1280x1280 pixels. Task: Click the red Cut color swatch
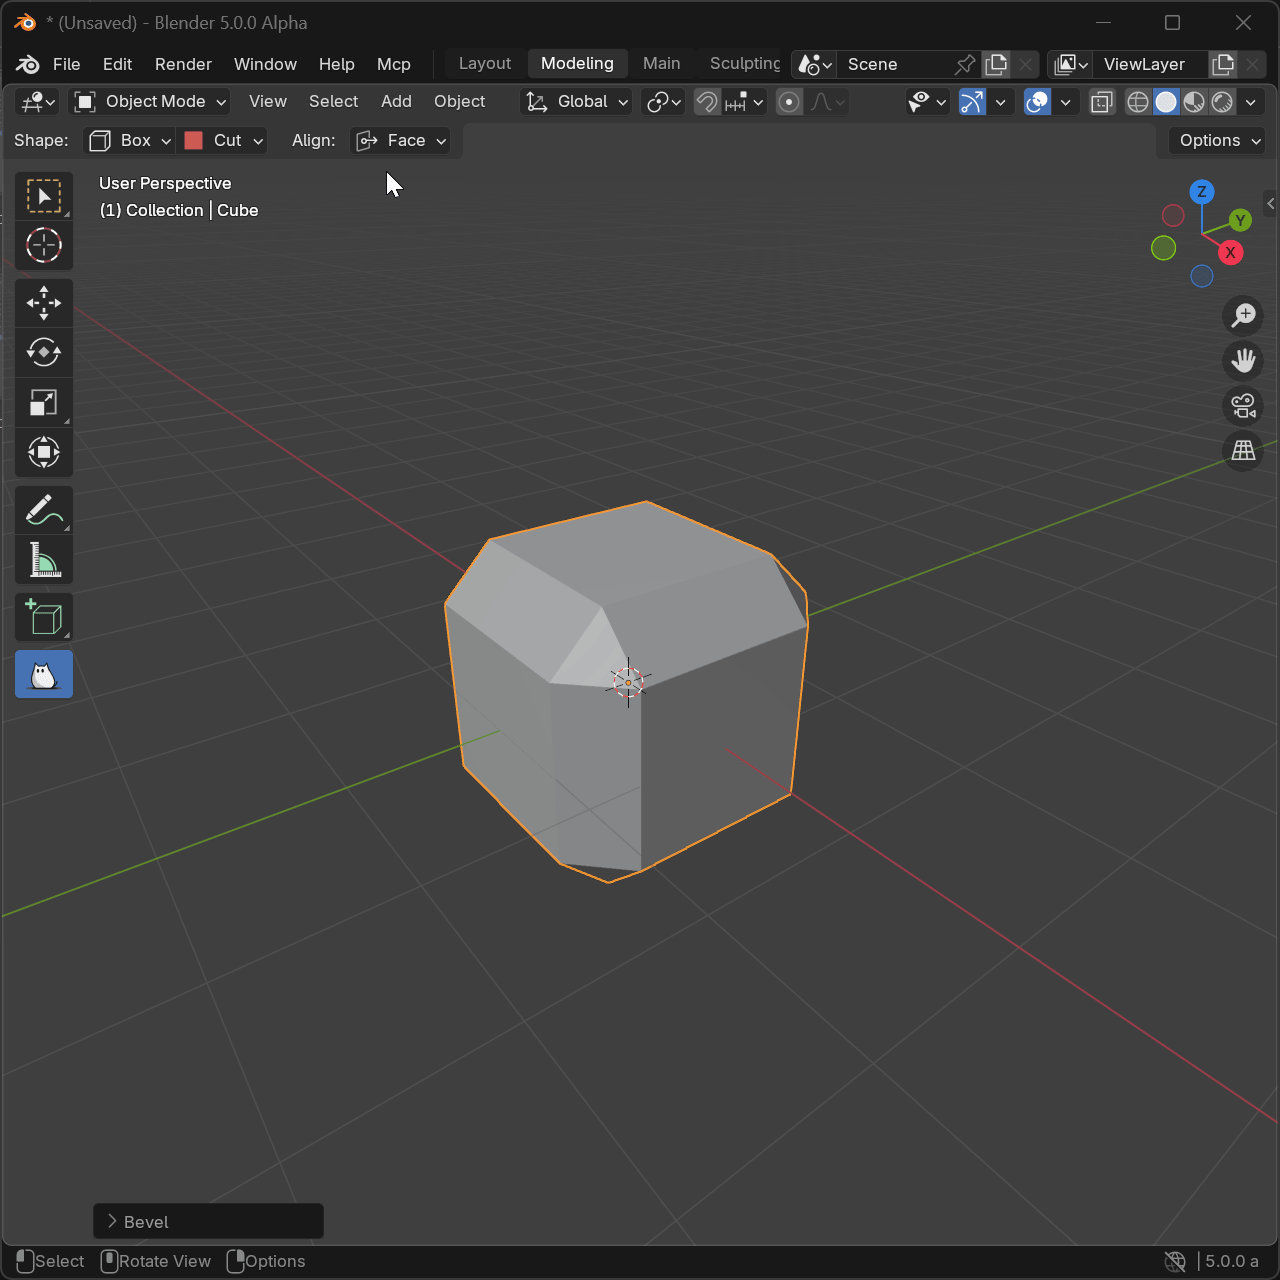[194, 141]
